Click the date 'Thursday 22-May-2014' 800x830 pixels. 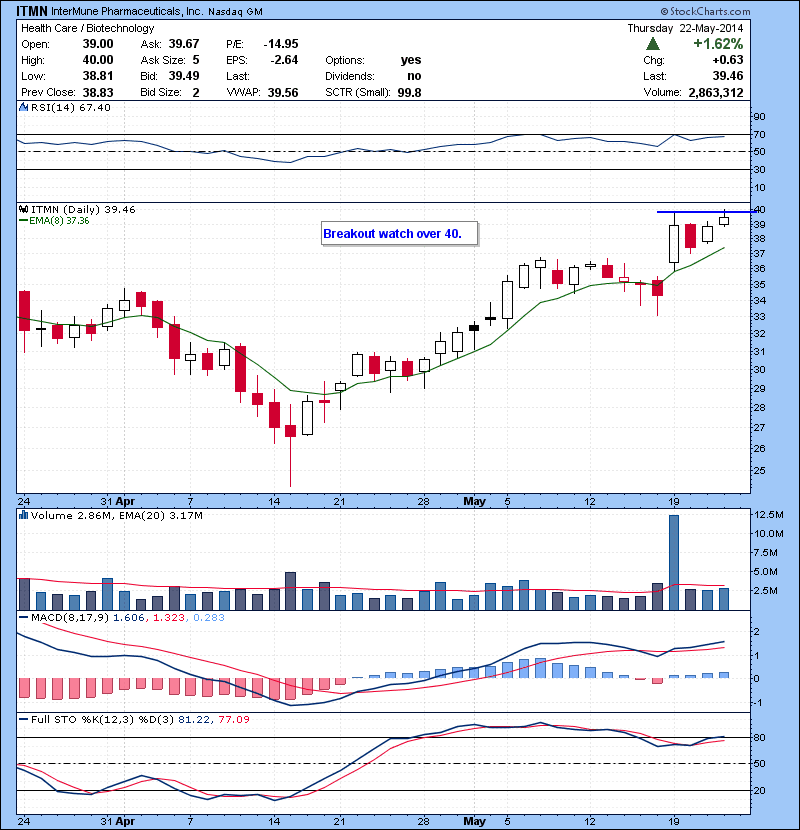tap(685, 28)
